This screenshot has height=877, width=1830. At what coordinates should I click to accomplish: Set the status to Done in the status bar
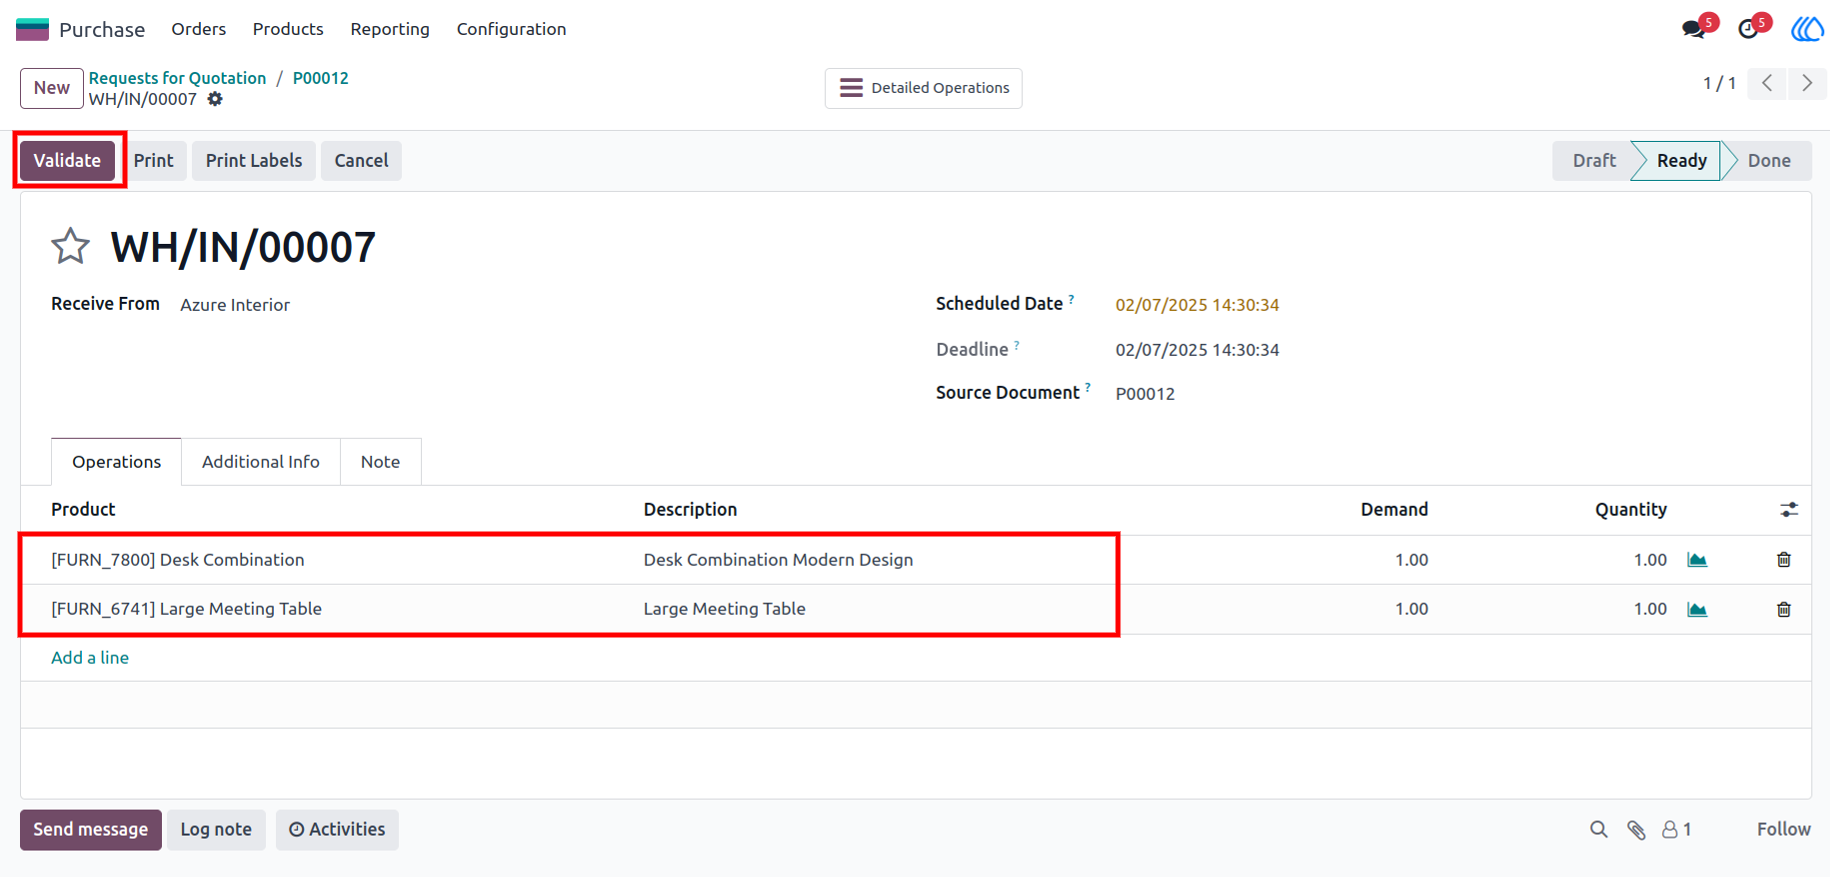[1768, 160]
